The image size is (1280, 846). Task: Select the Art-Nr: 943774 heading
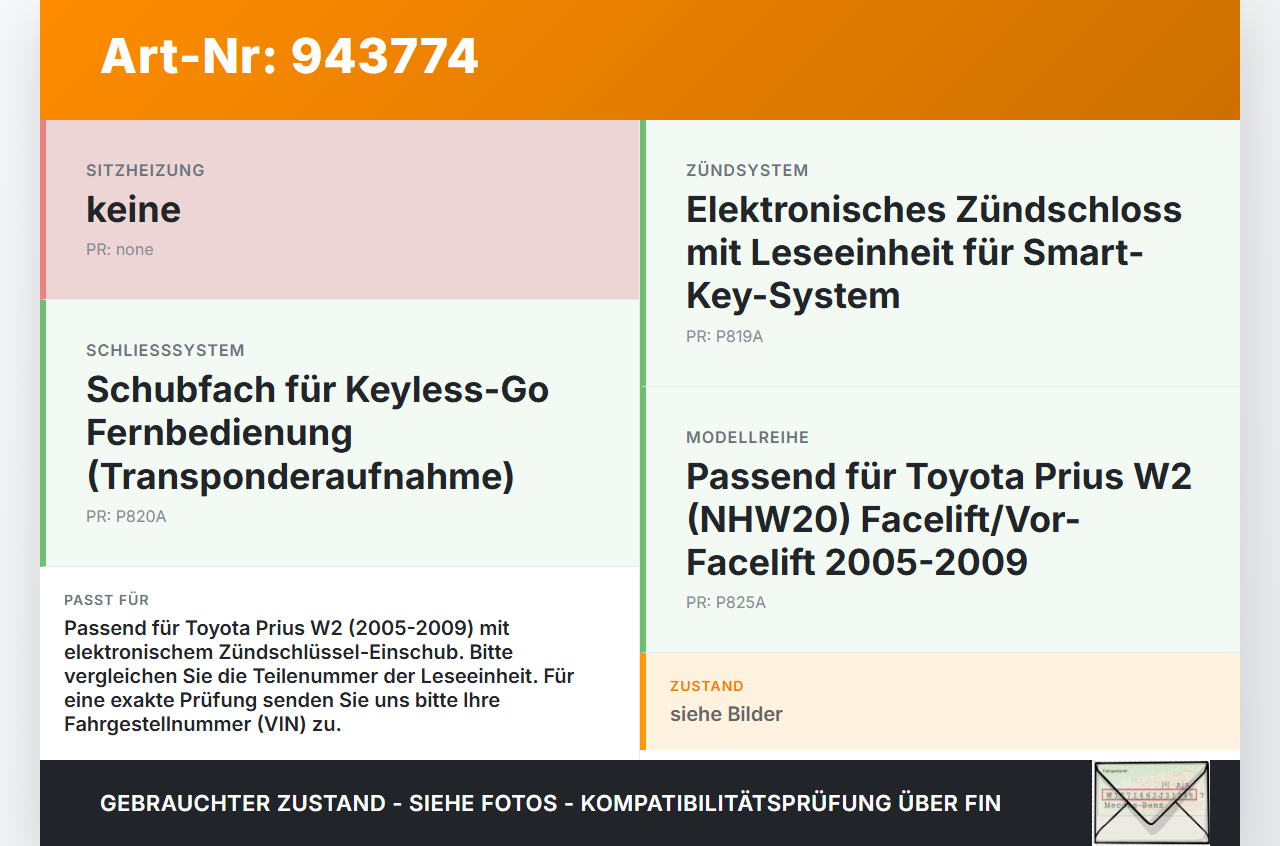[289, 56]
